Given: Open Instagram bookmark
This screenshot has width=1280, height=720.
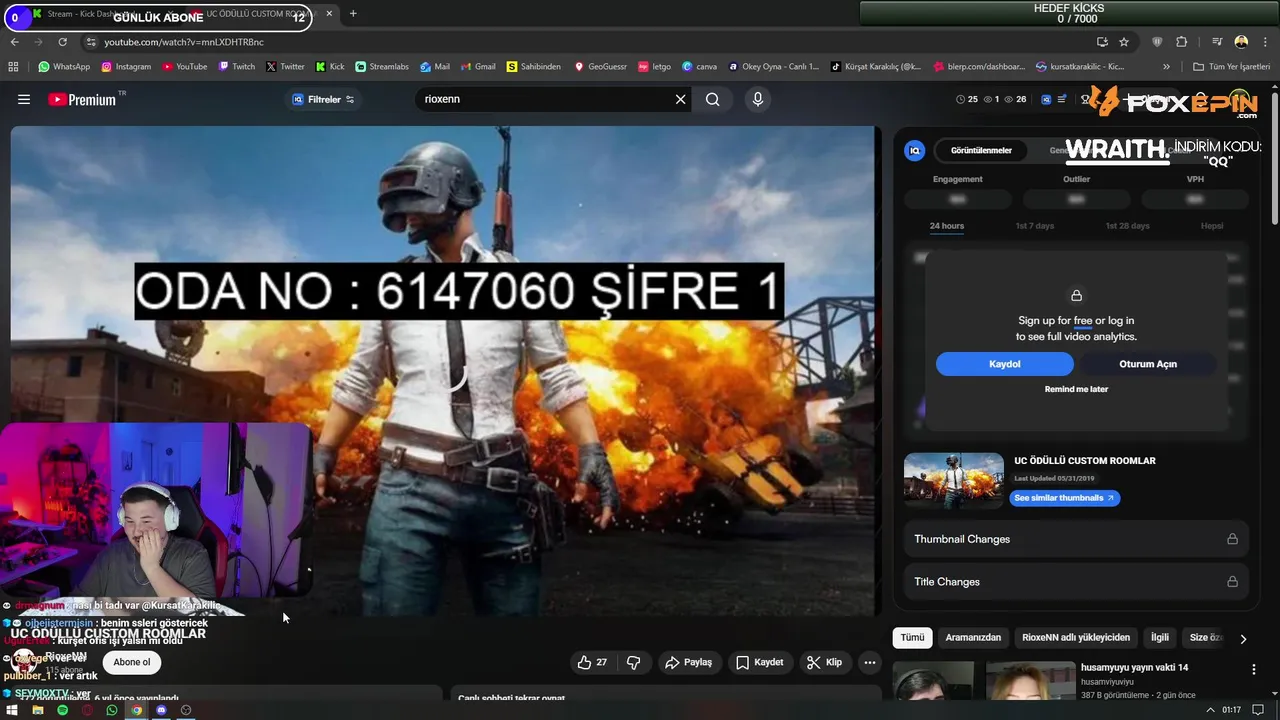Looking at the screenshot, I should (x=126, y=67).
